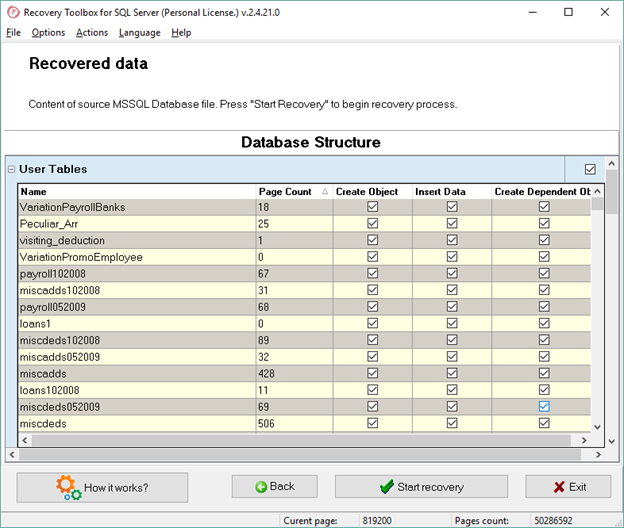Click the Insert Data column header

click(x=452, y=192)
